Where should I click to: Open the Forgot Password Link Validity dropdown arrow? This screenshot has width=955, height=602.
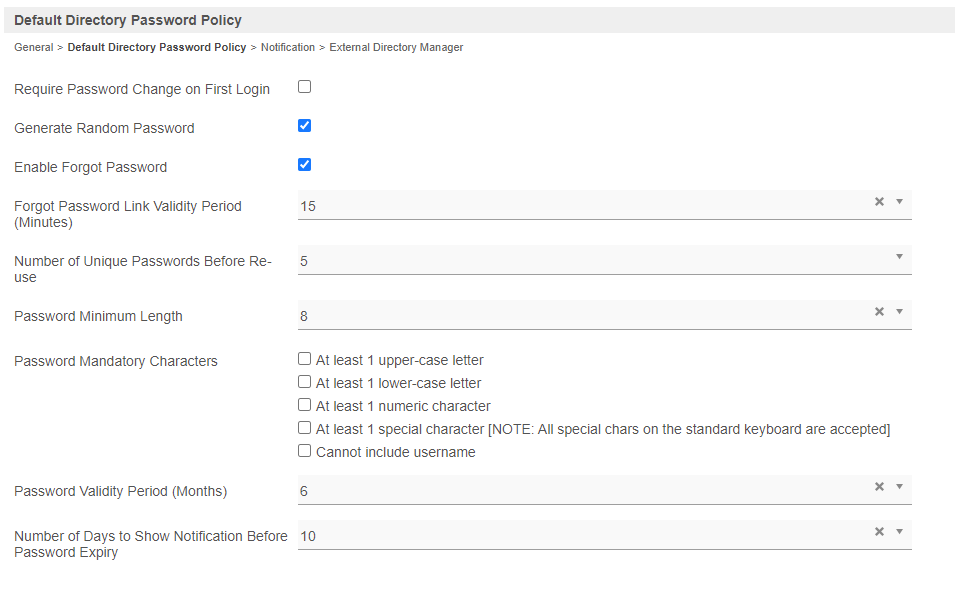point(899,201)
